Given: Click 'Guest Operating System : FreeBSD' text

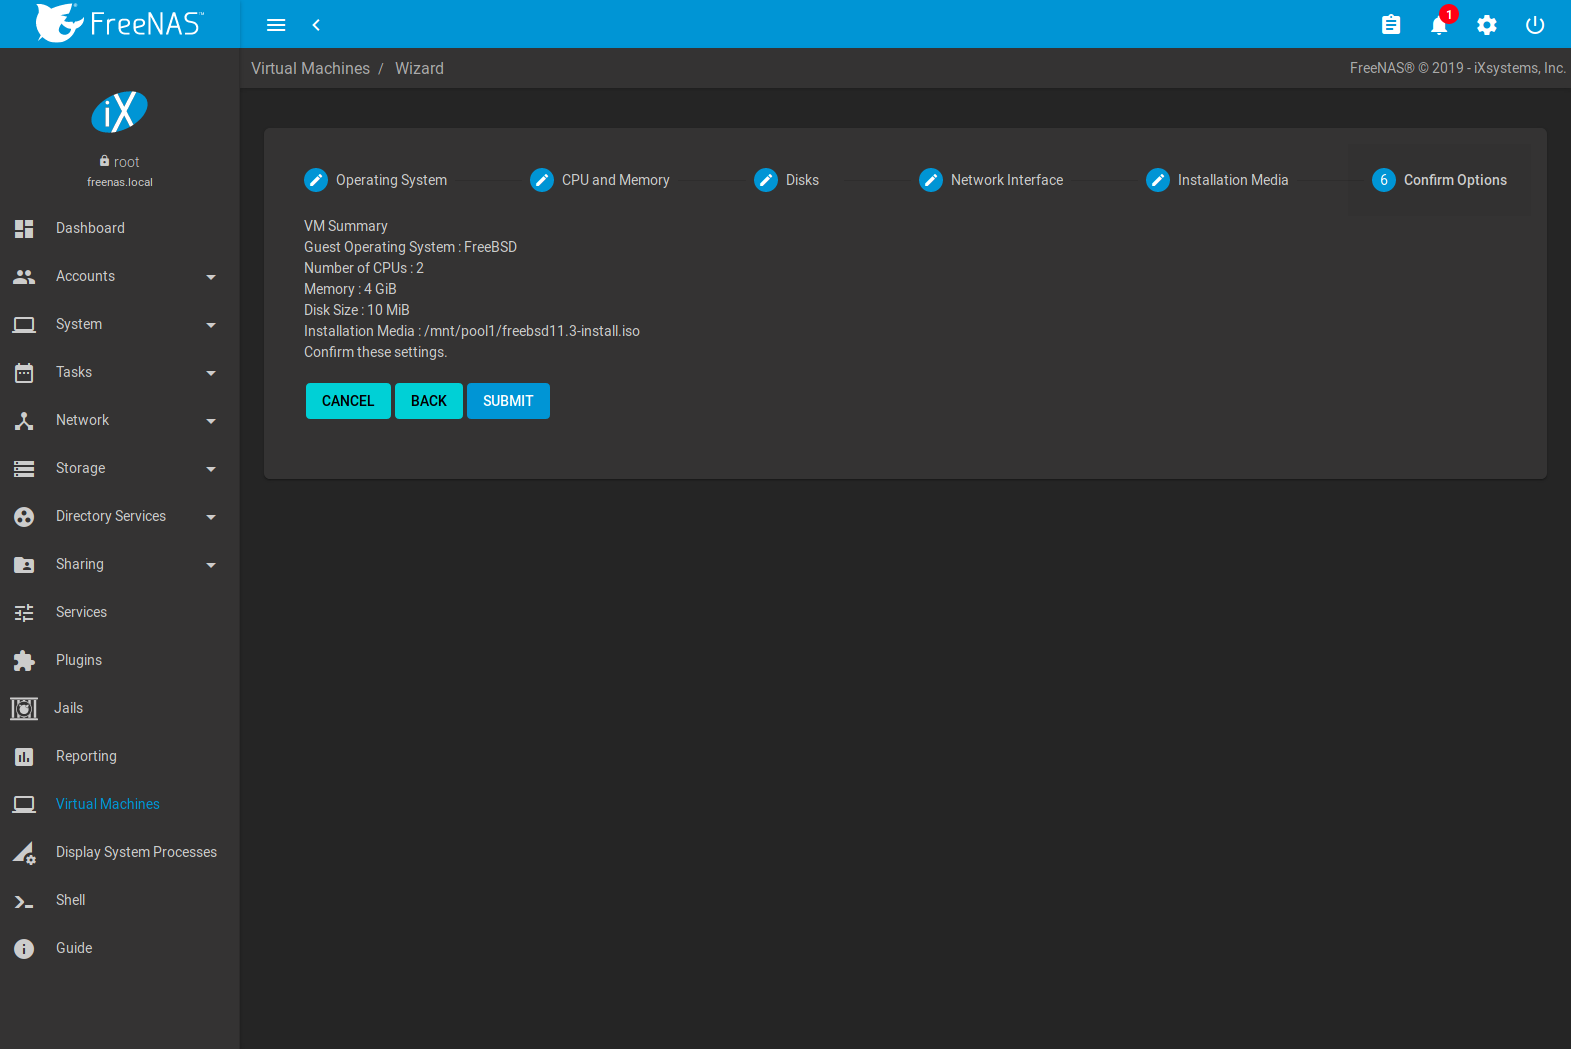Looking at the screenshot, I should pyautogui.click(x=410, y=247).
